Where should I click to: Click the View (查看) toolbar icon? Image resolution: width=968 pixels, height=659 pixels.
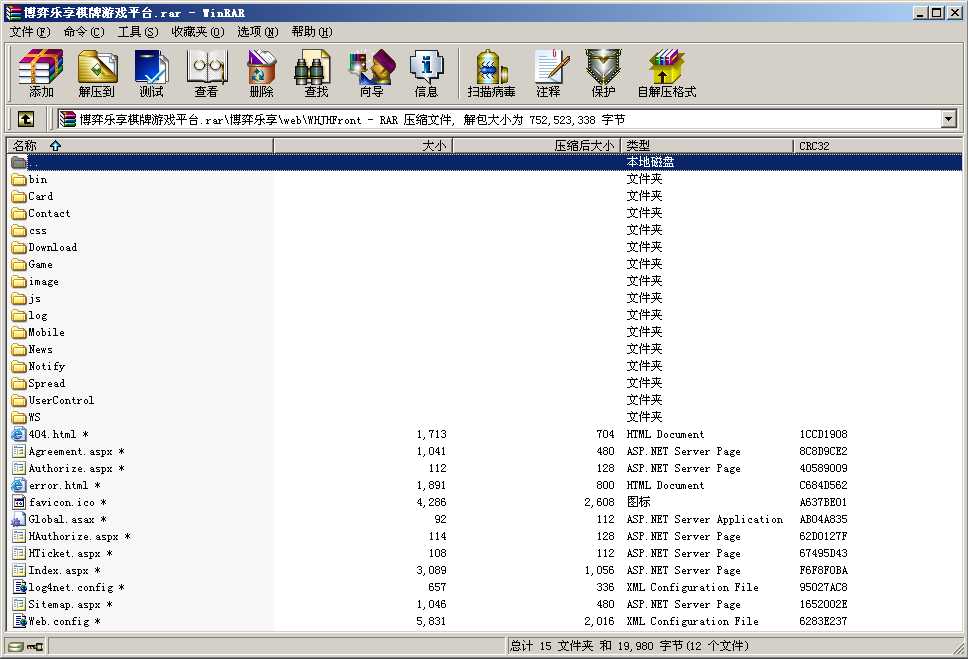206,73
